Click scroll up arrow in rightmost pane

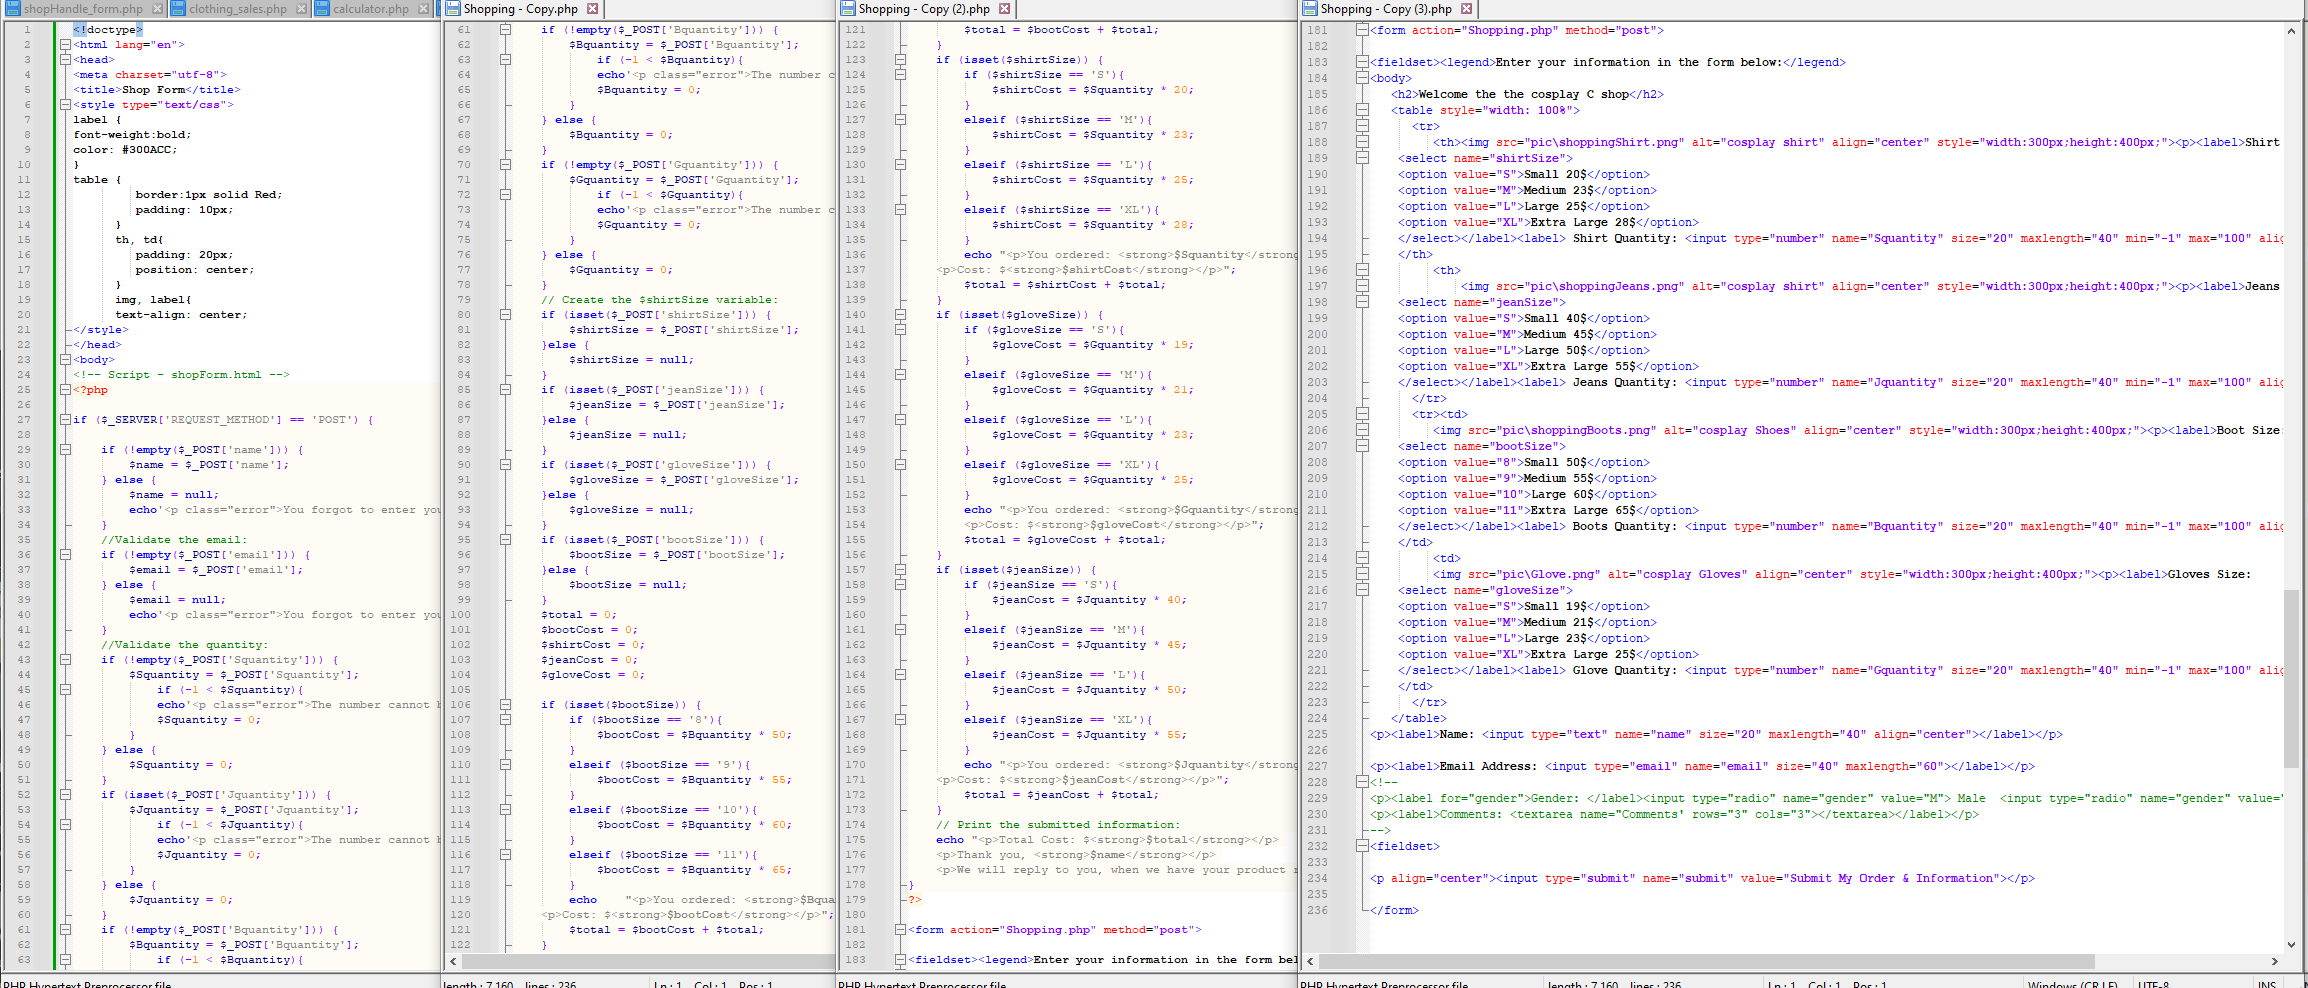click(x=2291, y=31)
